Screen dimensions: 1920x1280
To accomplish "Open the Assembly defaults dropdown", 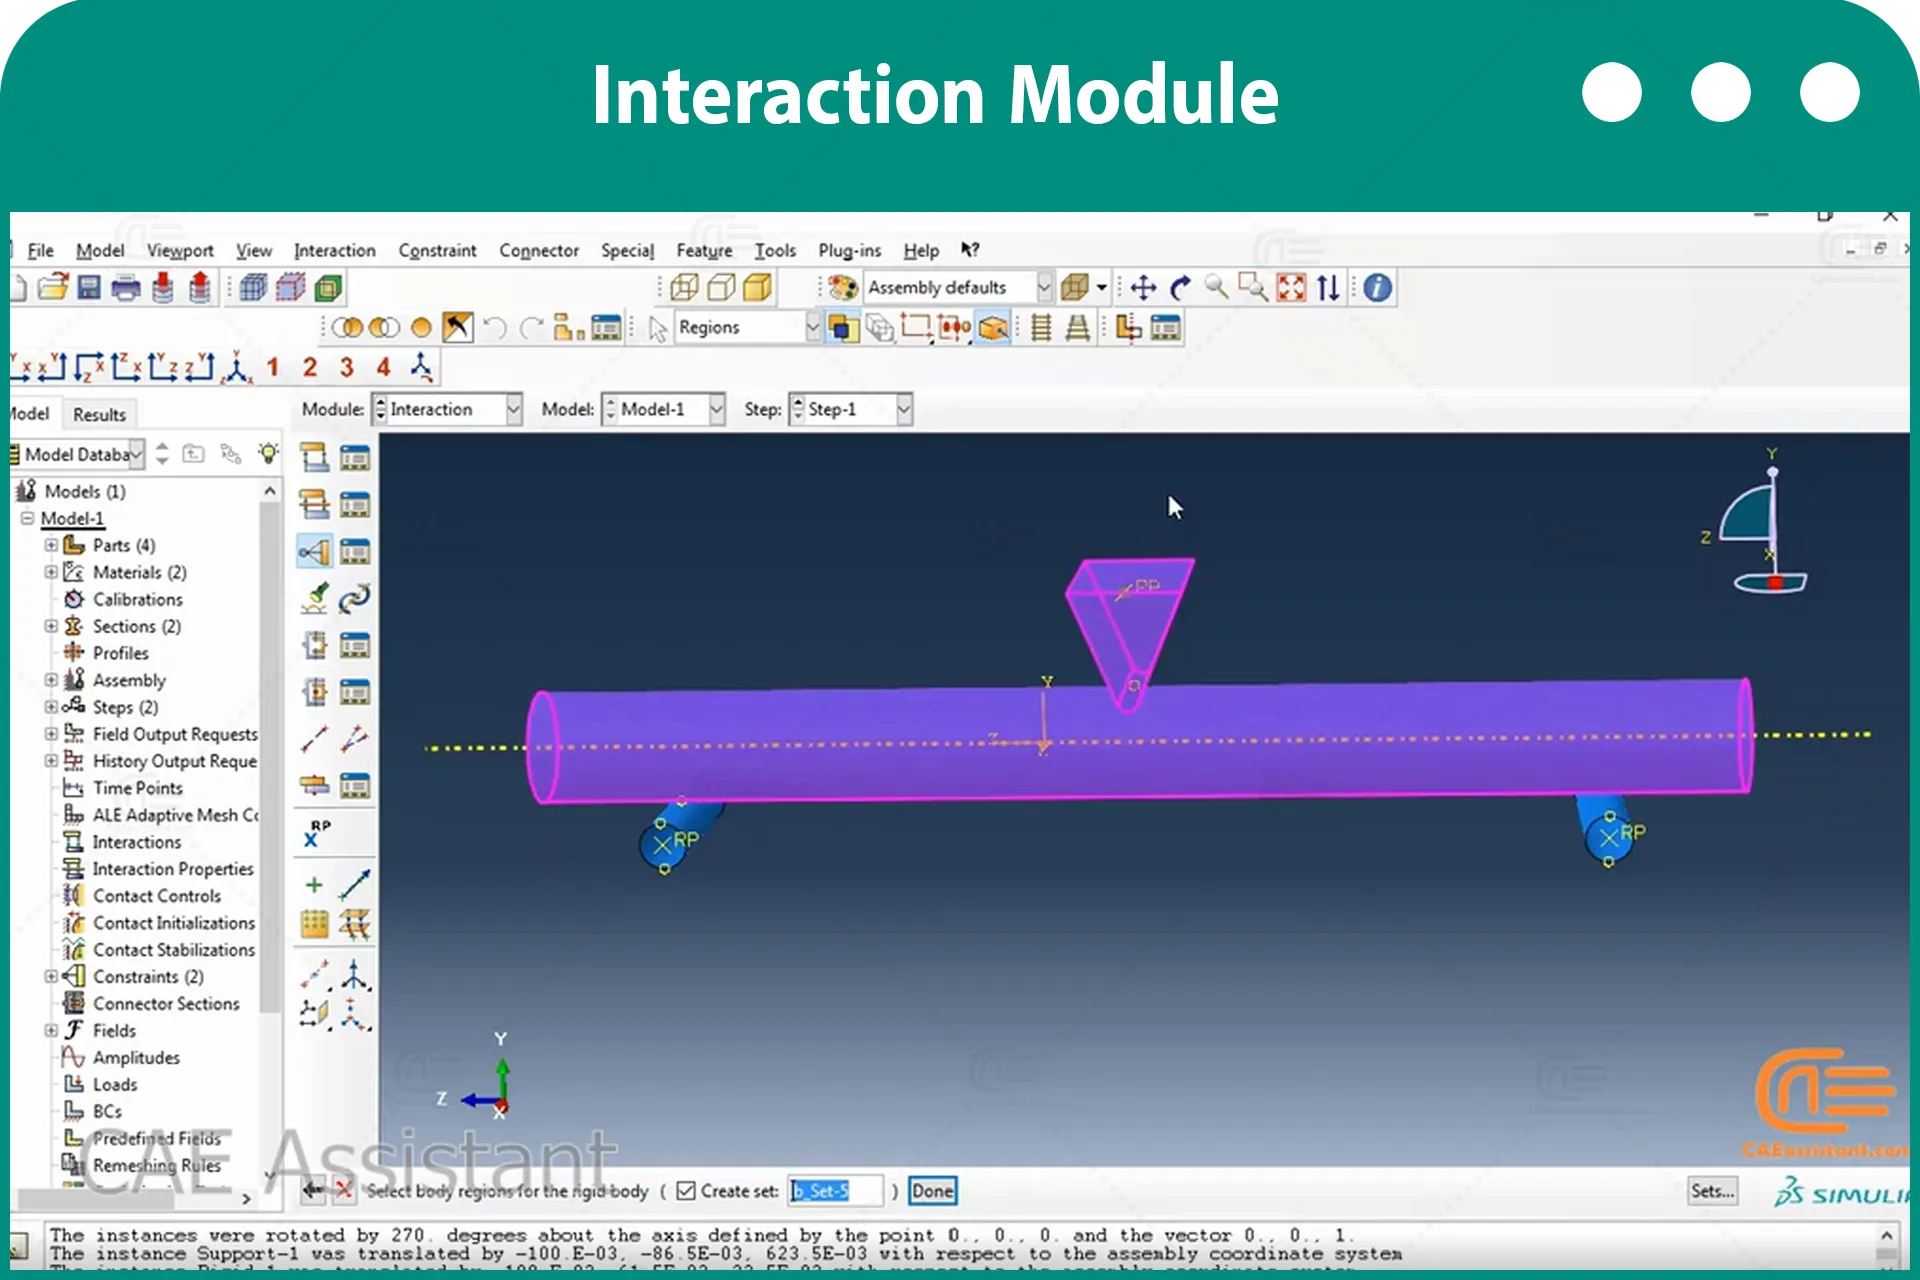I will coord(958,288).
